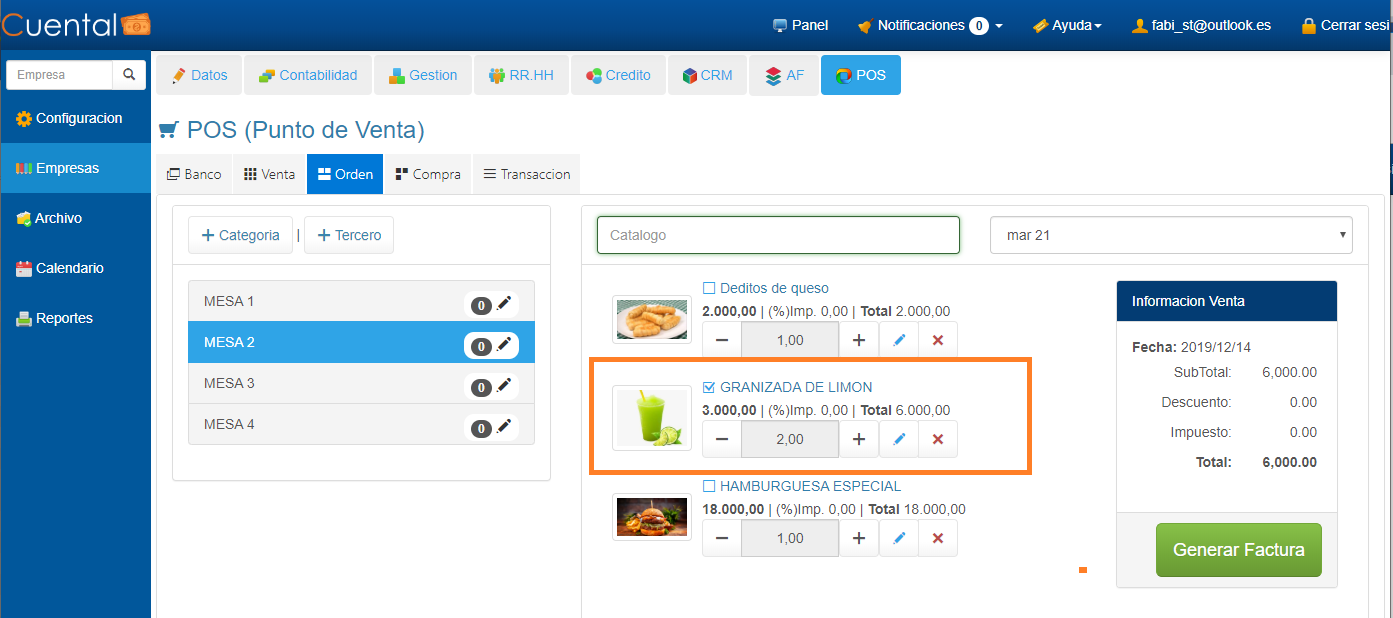Click pencil icon on MESA 3 row
This screenshot has height=618, width=1393.
click(504, 385)
